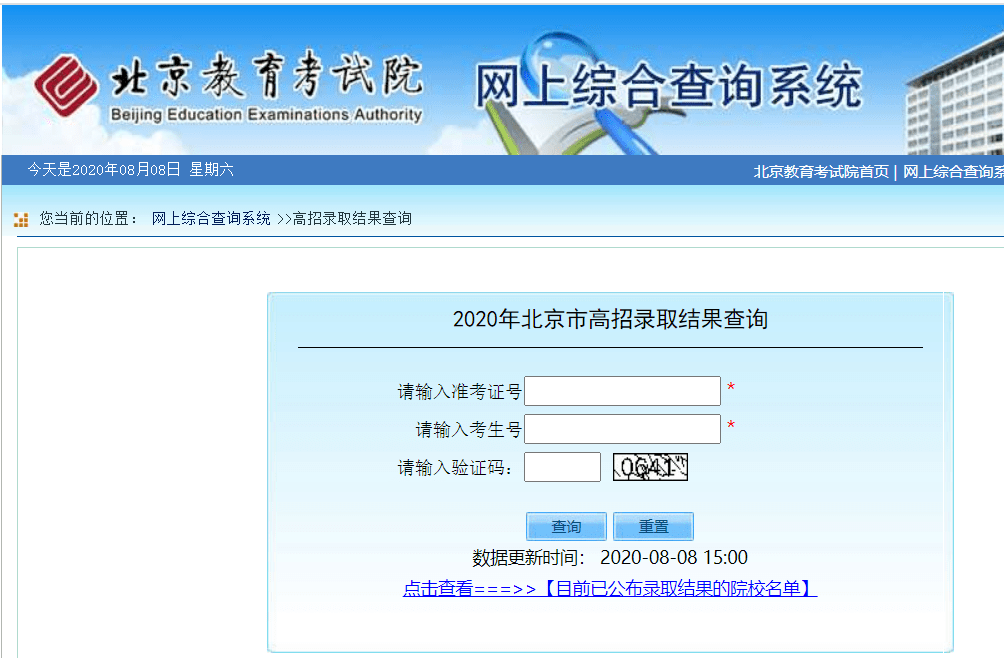Click 高招录取结果查询 breadcrumb text
This screenshot has width=1004, height=658.
352,219
